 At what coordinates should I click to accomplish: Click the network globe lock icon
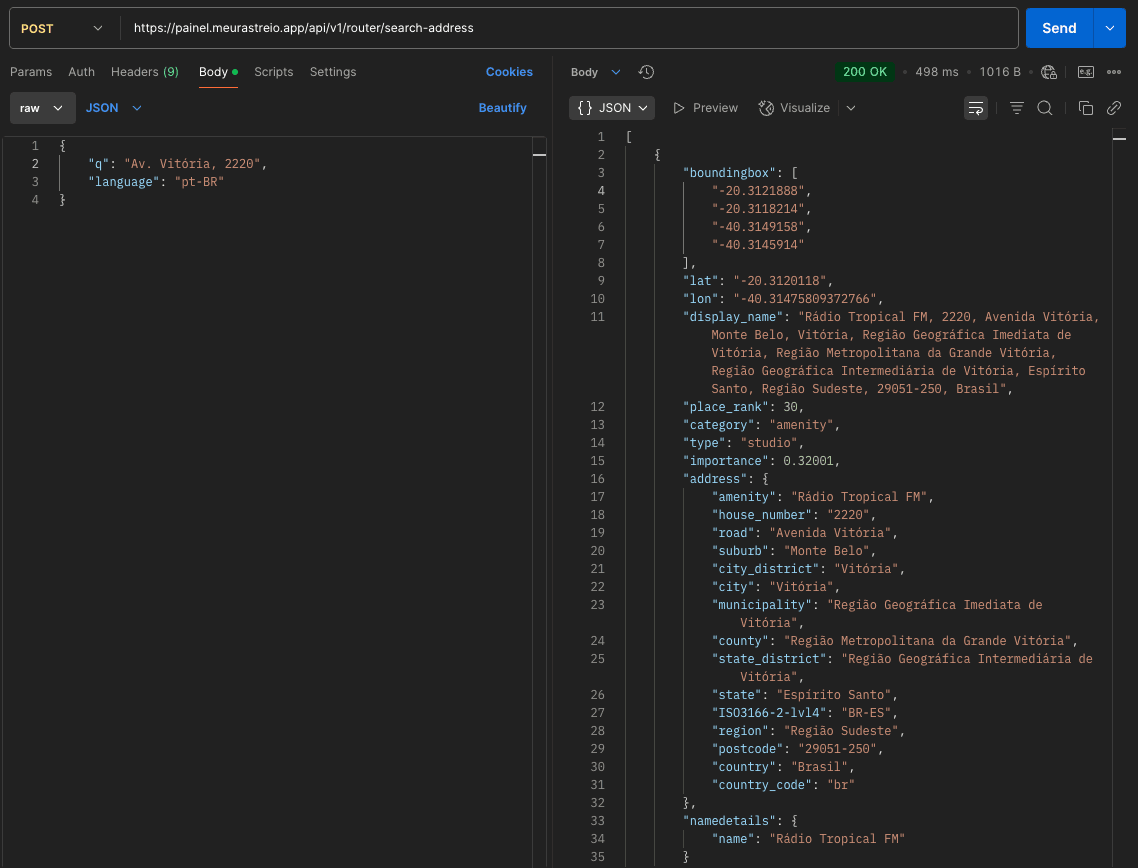pyautogui.click(x=1049, y=72)
